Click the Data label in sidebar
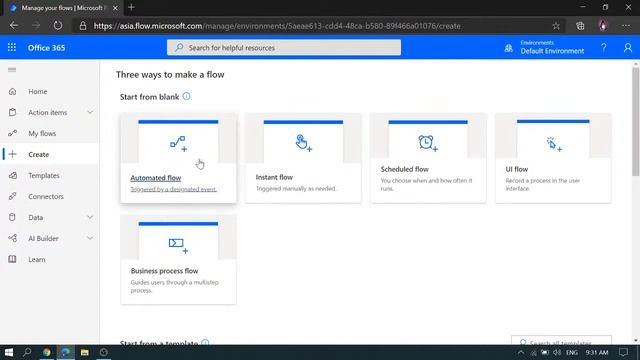The height and width of the screenshot is (360, 640). (36, 218)
